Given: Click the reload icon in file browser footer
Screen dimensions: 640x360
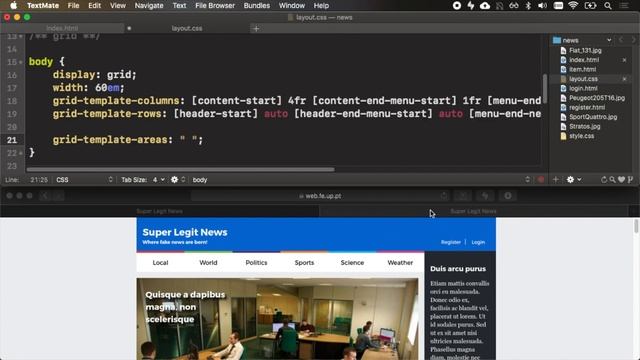Looking at the screenshot, I should coord(604,180).
